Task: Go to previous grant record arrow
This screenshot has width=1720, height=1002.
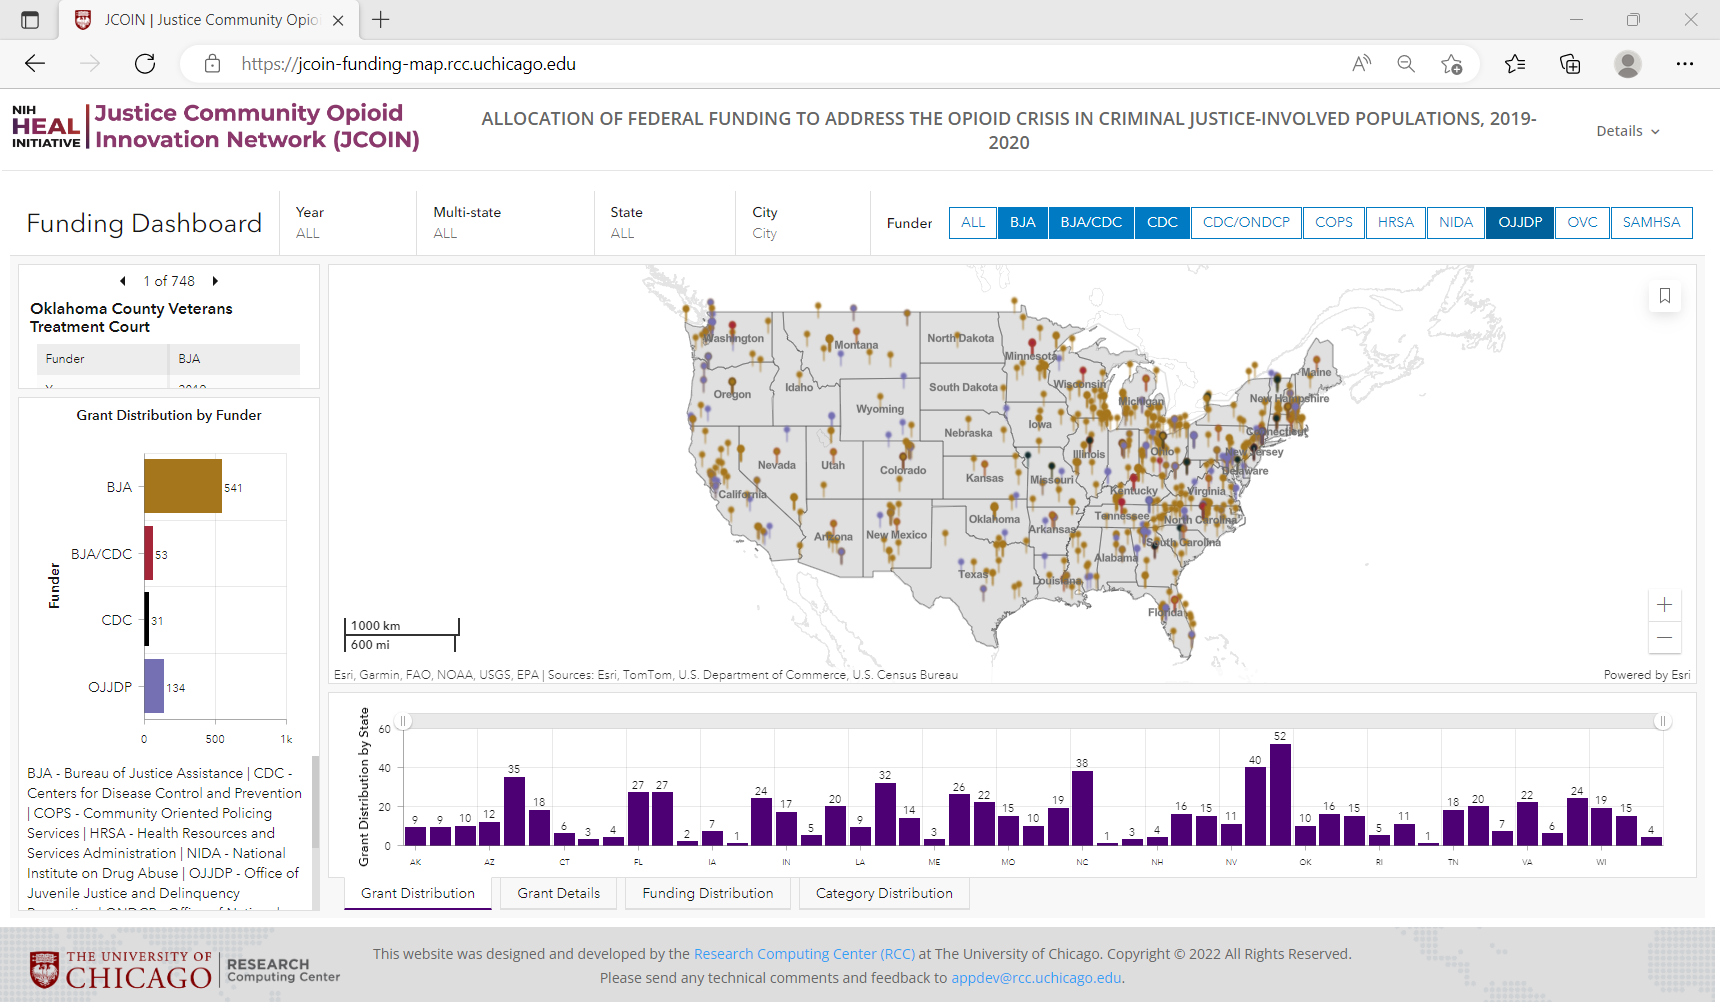Action: tap(122, 281)
